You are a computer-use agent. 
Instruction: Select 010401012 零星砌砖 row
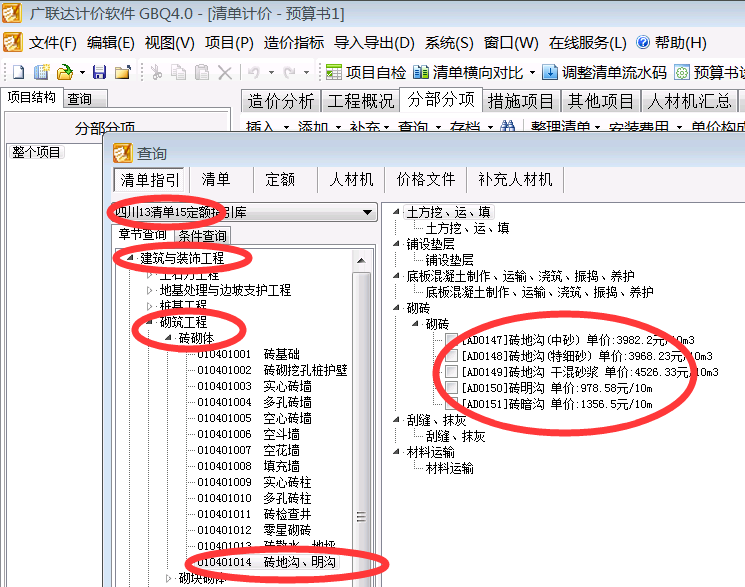click(x=254, y=529)
